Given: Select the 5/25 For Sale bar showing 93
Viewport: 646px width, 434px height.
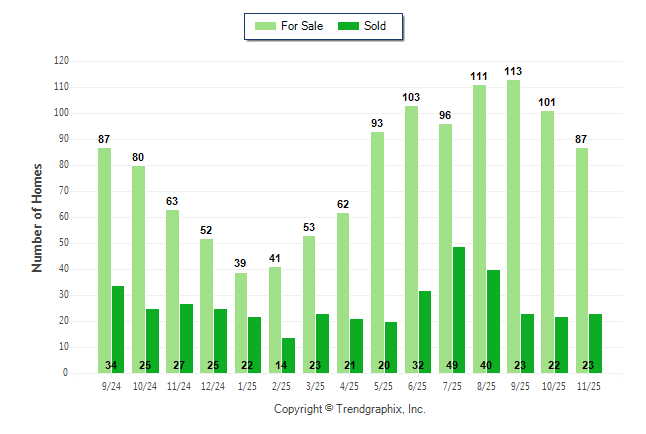Looking at the screenshot, I should coord(378,252).
